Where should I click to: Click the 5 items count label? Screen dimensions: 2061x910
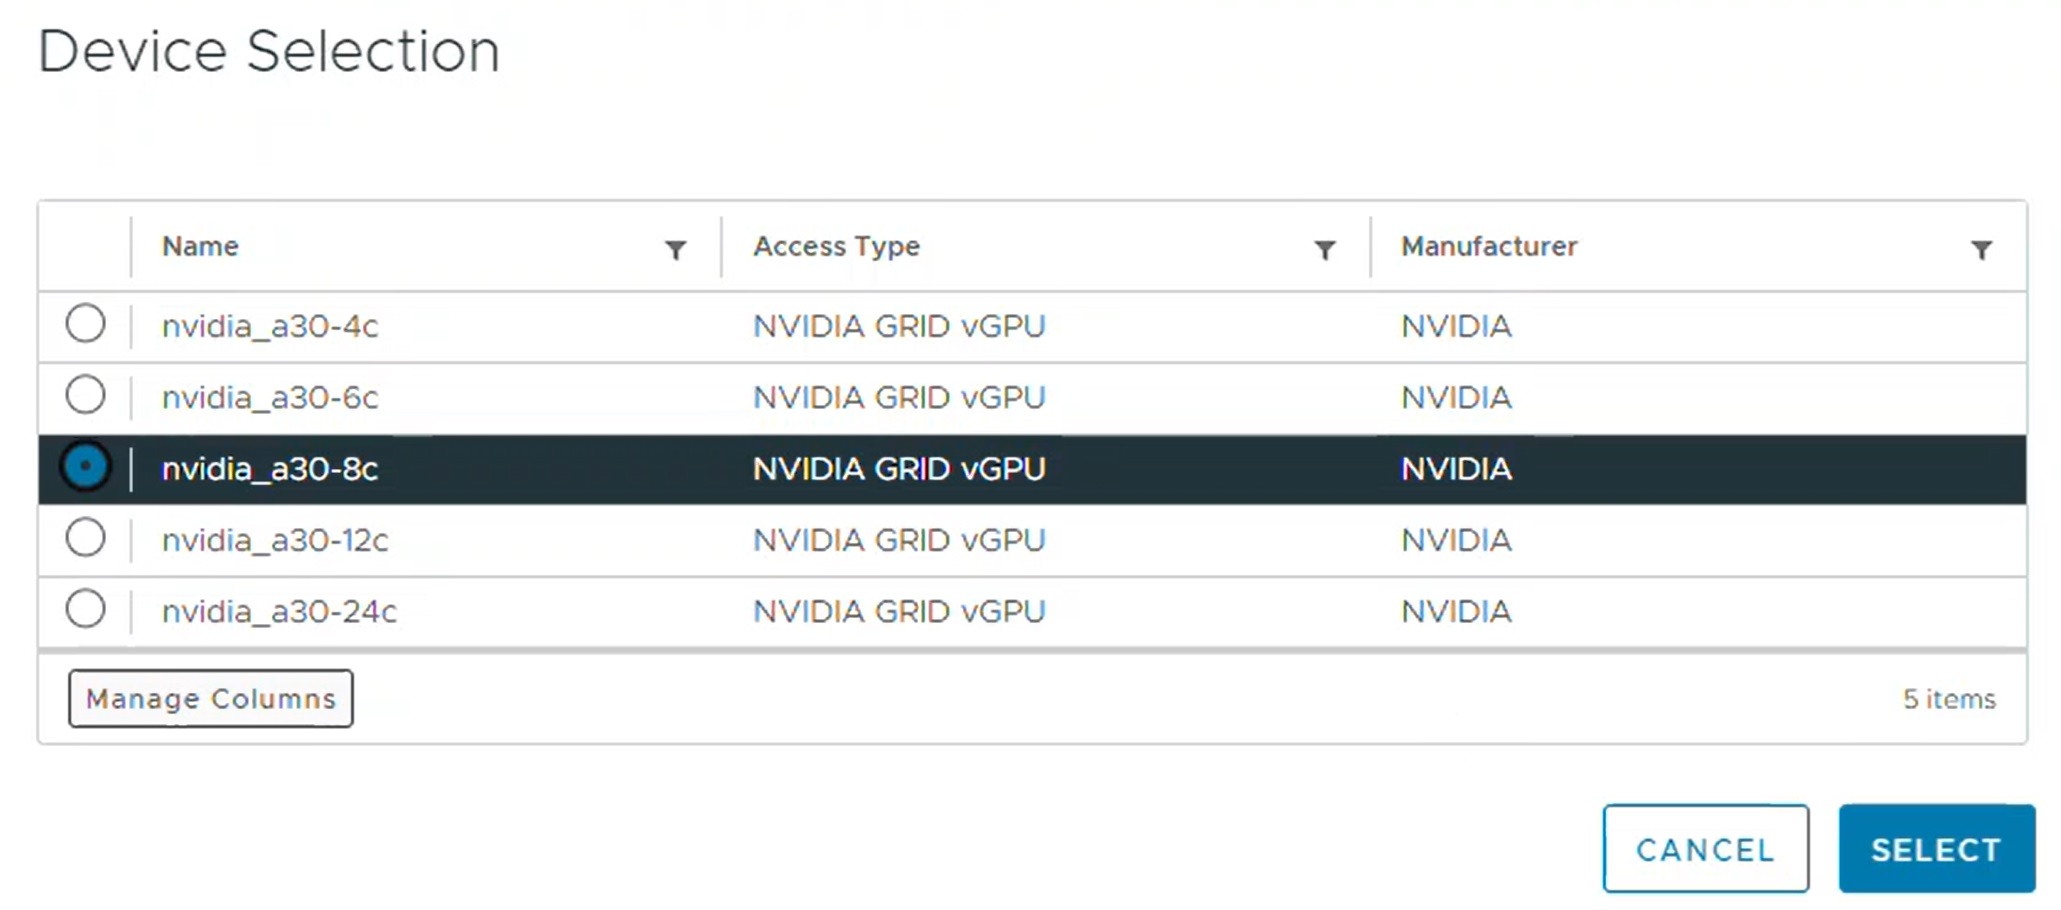click(1949, 699)
